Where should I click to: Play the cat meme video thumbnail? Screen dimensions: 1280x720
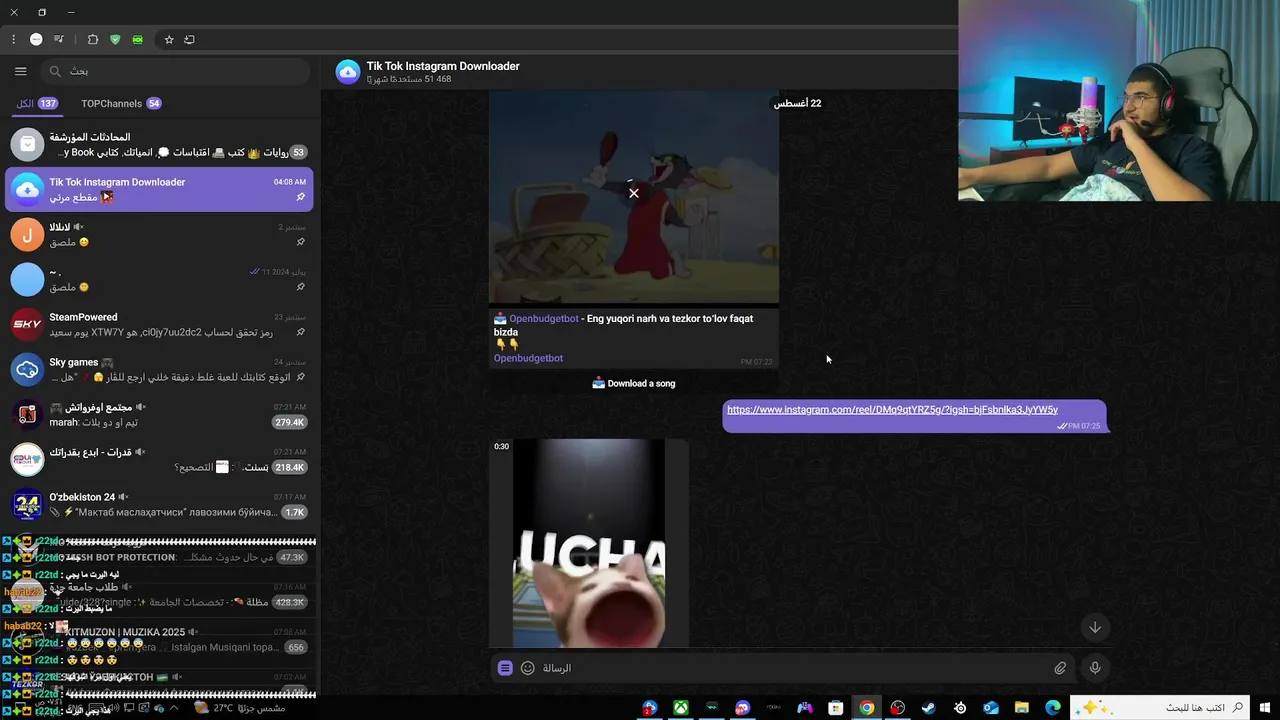589,543
